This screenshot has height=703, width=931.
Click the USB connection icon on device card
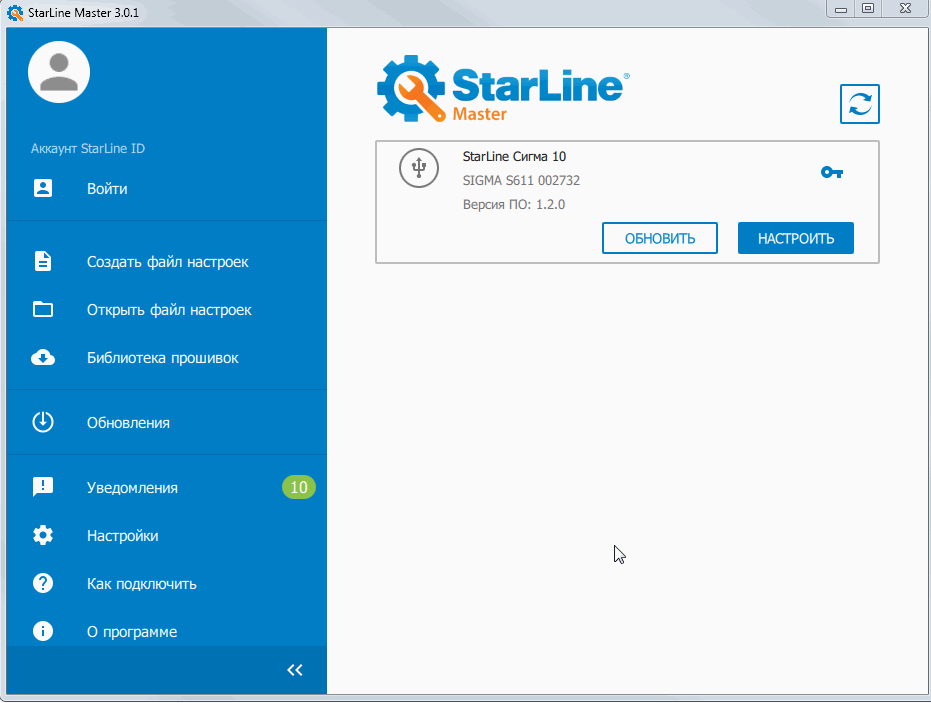418,167
